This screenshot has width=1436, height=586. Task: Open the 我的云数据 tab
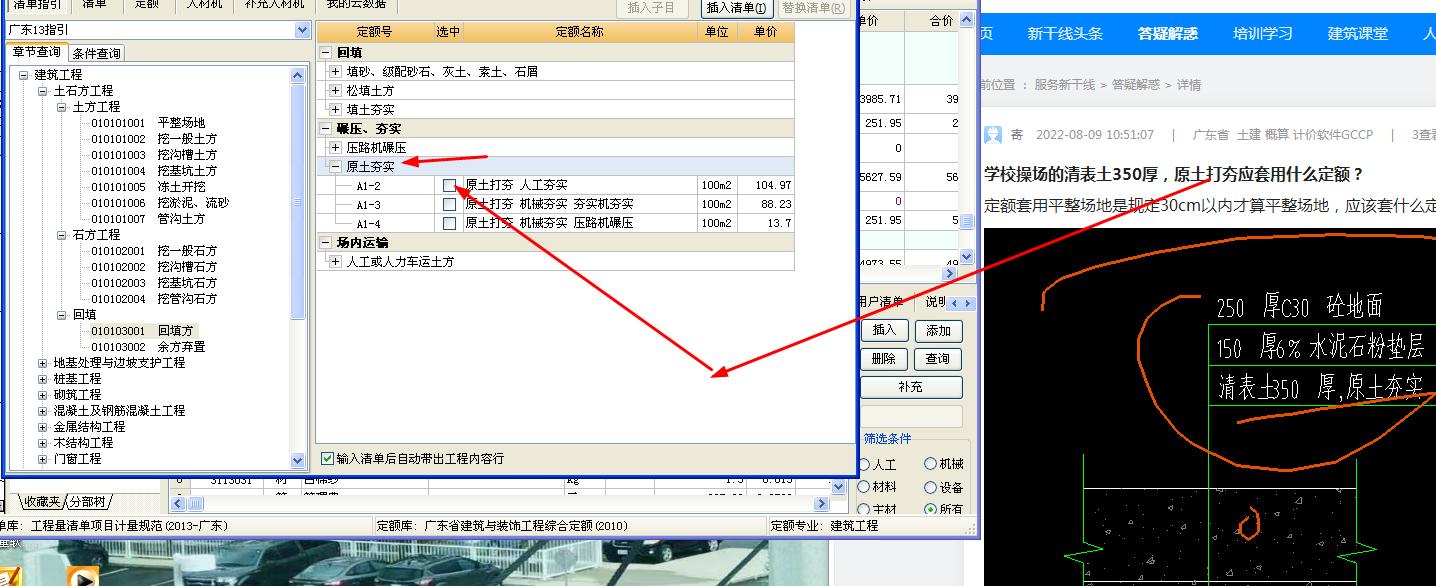point(356,6)
